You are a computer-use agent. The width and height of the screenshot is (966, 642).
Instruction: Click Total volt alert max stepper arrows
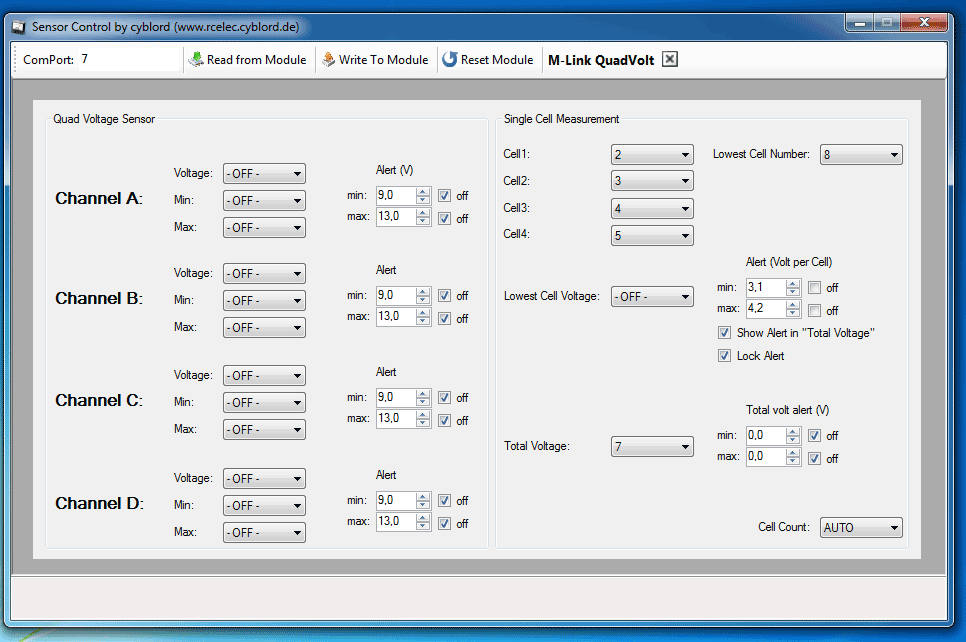click(793, 457)
